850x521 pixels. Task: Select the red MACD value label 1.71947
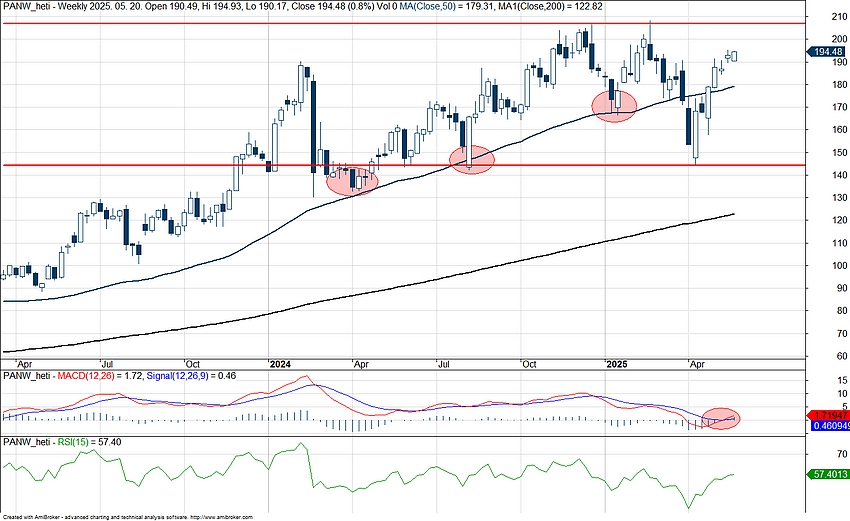pyautogui.click(x=829, y=415)
